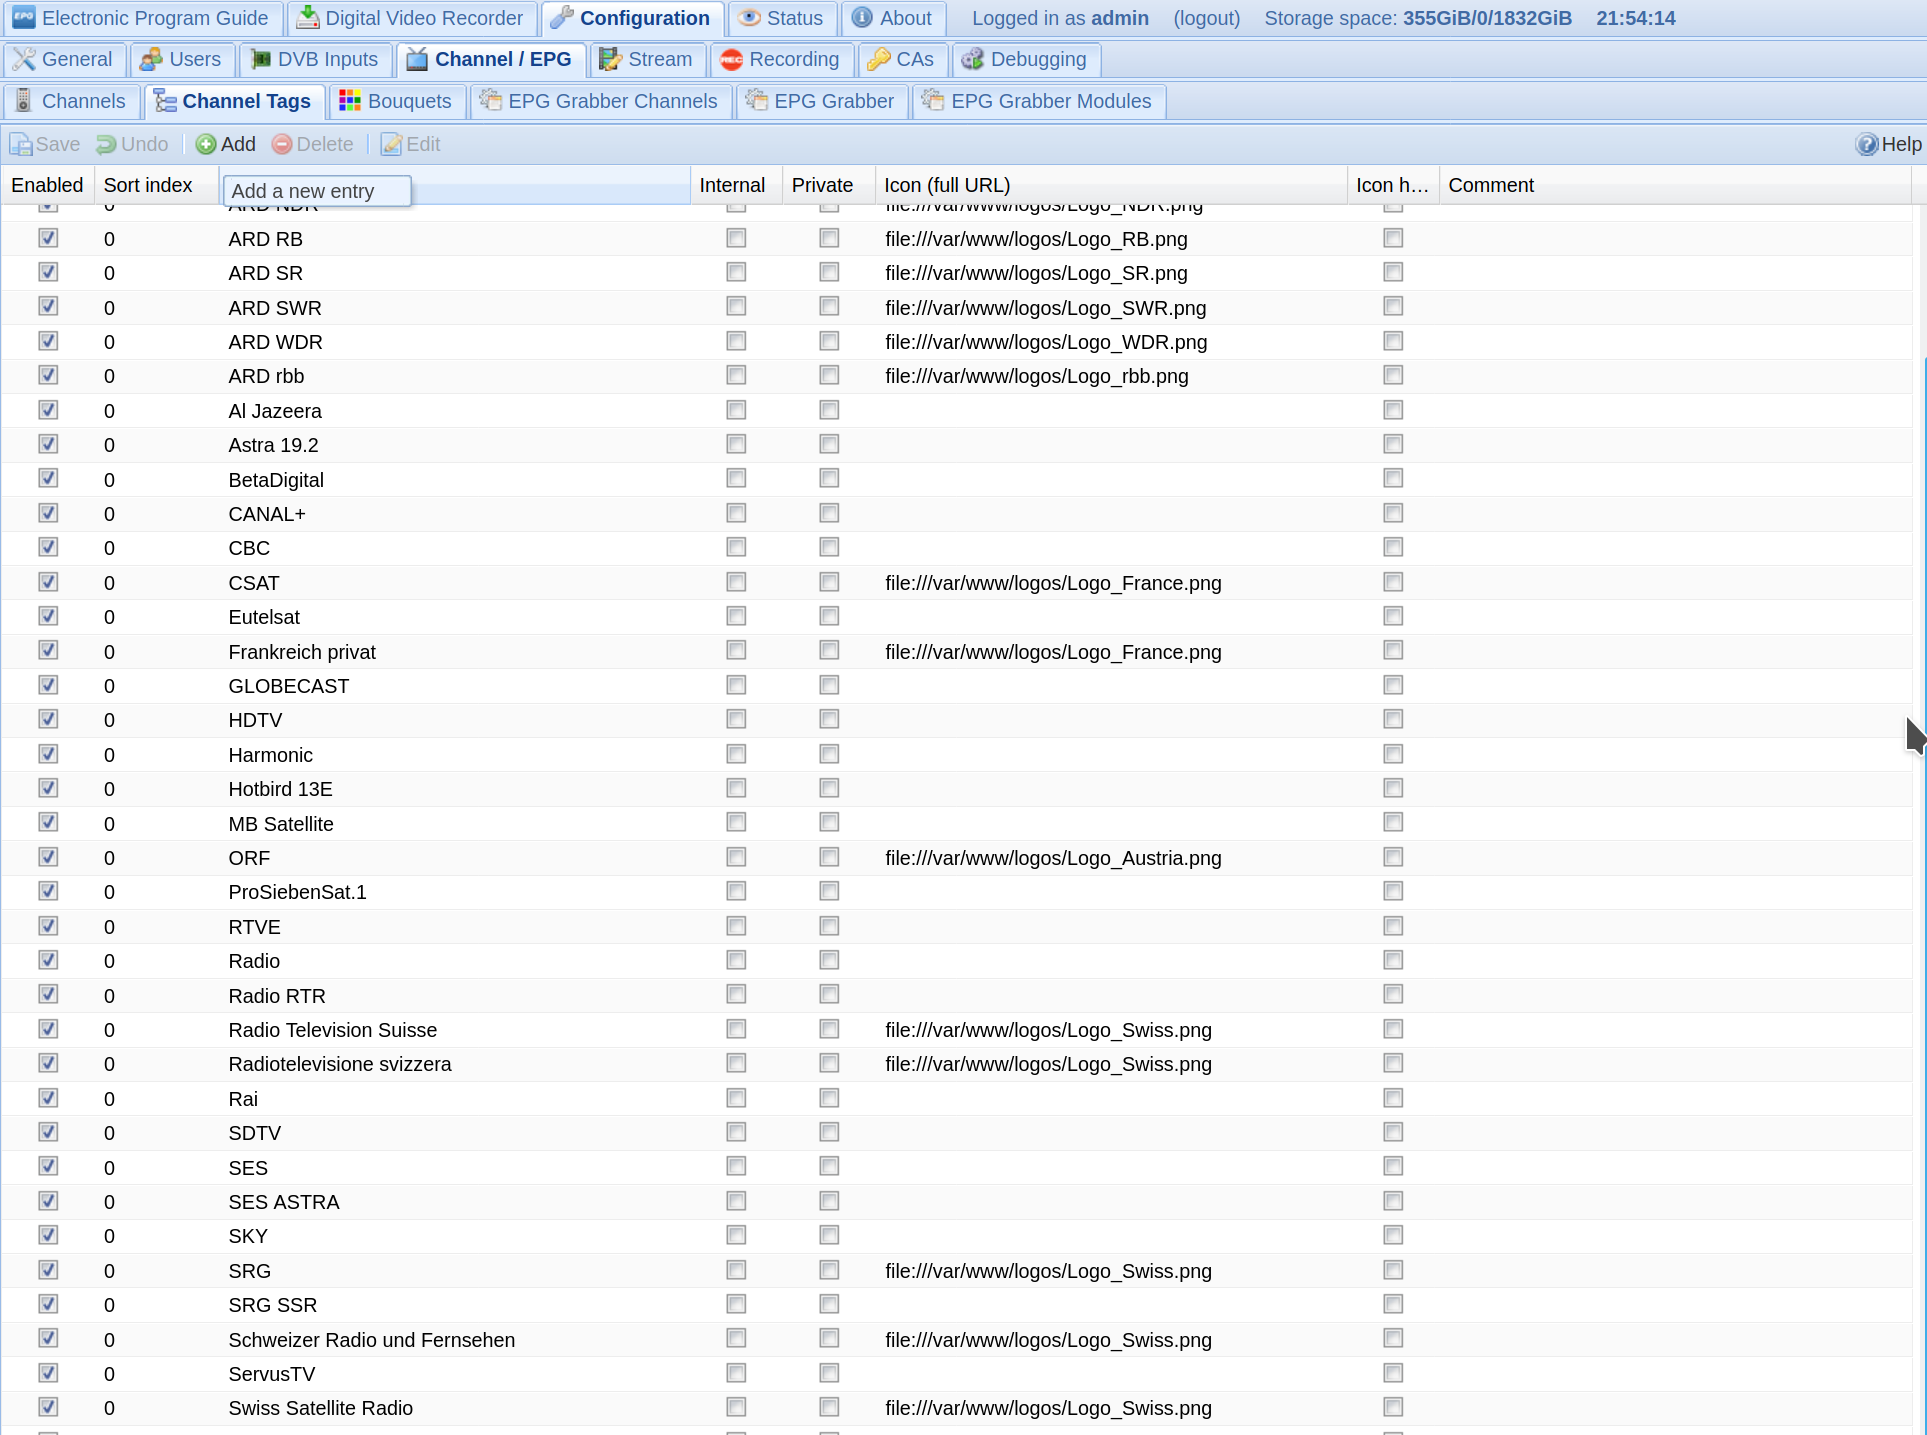Toggle Enabled checkbox for ARD RB
The width and height of the screenshot is (1927, 1435).
point(48,238)
